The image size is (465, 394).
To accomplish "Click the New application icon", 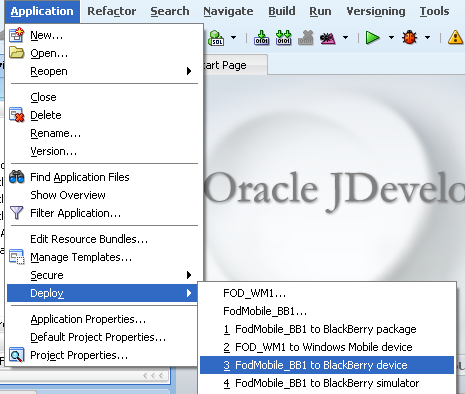I will tap(16, 35).
